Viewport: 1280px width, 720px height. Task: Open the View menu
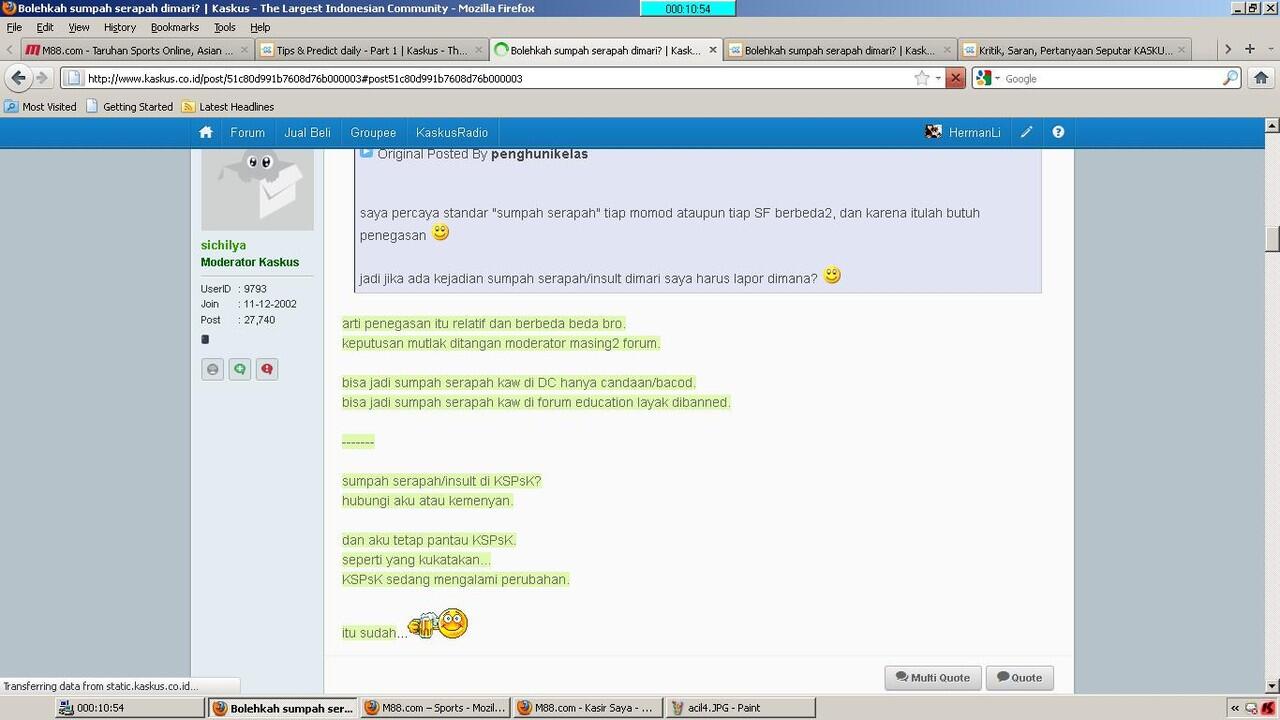79,27
